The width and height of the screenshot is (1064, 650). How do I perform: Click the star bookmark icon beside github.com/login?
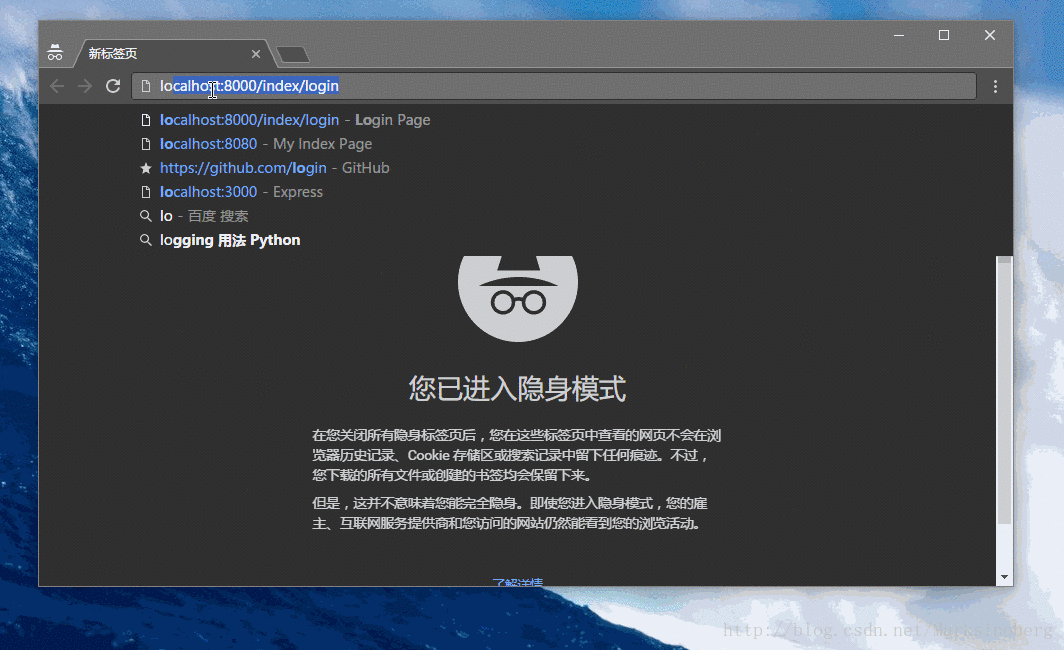[x=145, y=168]
